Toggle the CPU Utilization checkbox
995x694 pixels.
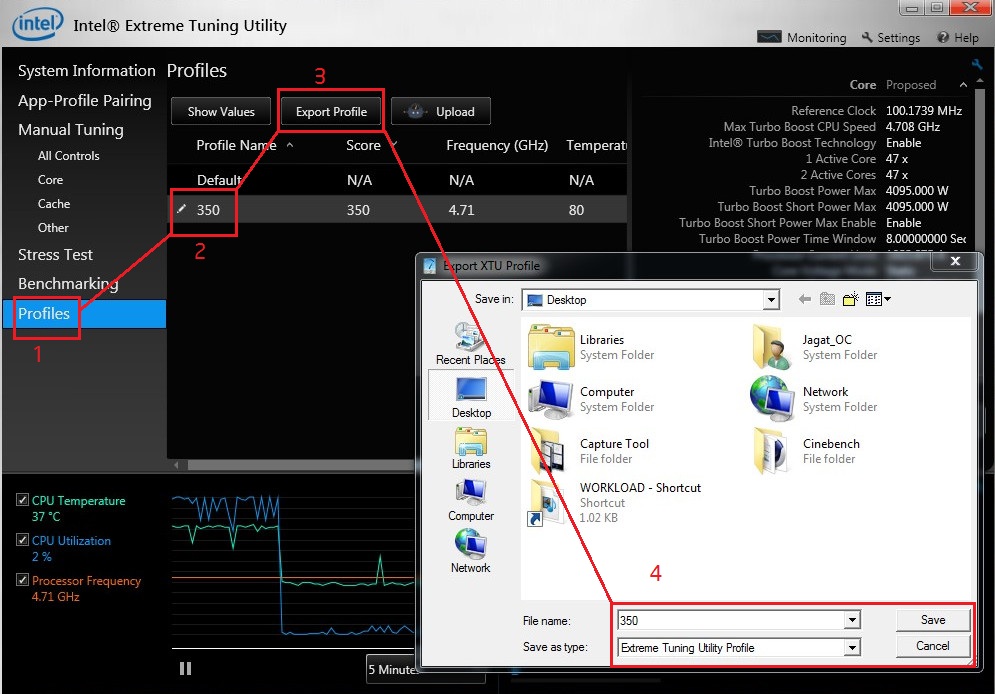[x=23, y=540]
